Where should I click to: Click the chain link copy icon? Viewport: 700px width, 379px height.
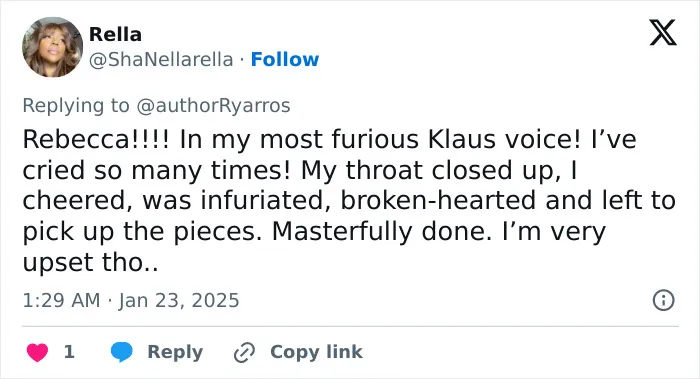click(x=244, y=352)
